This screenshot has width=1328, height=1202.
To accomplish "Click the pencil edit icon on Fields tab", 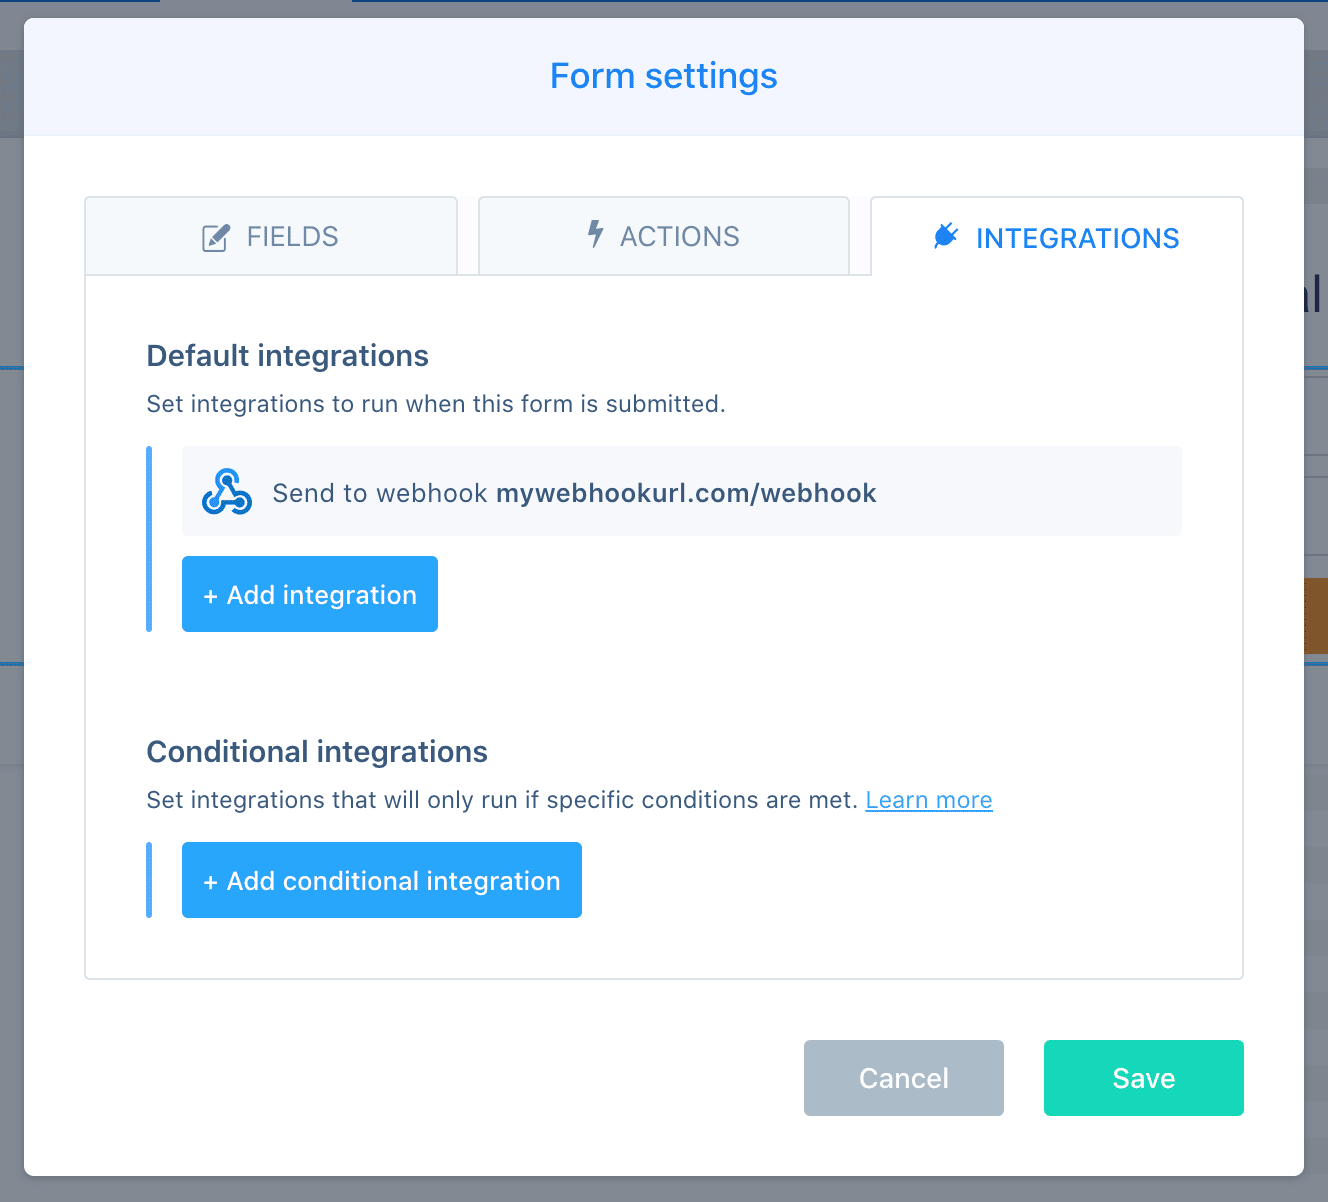I will coord(216,238).
